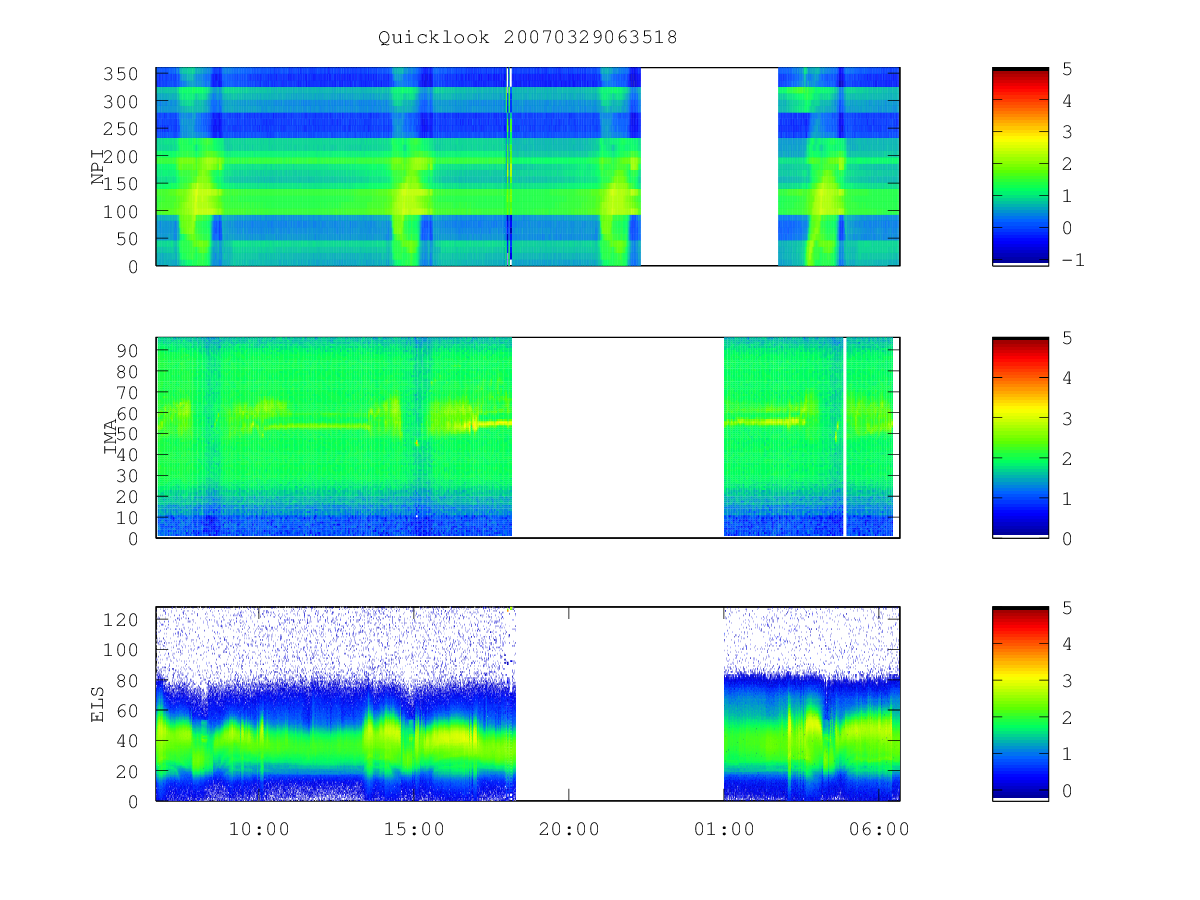Click the ELS spectrogram colorbar
The height and width of the screenshot is (900, 1200).
coord(1020,704)
